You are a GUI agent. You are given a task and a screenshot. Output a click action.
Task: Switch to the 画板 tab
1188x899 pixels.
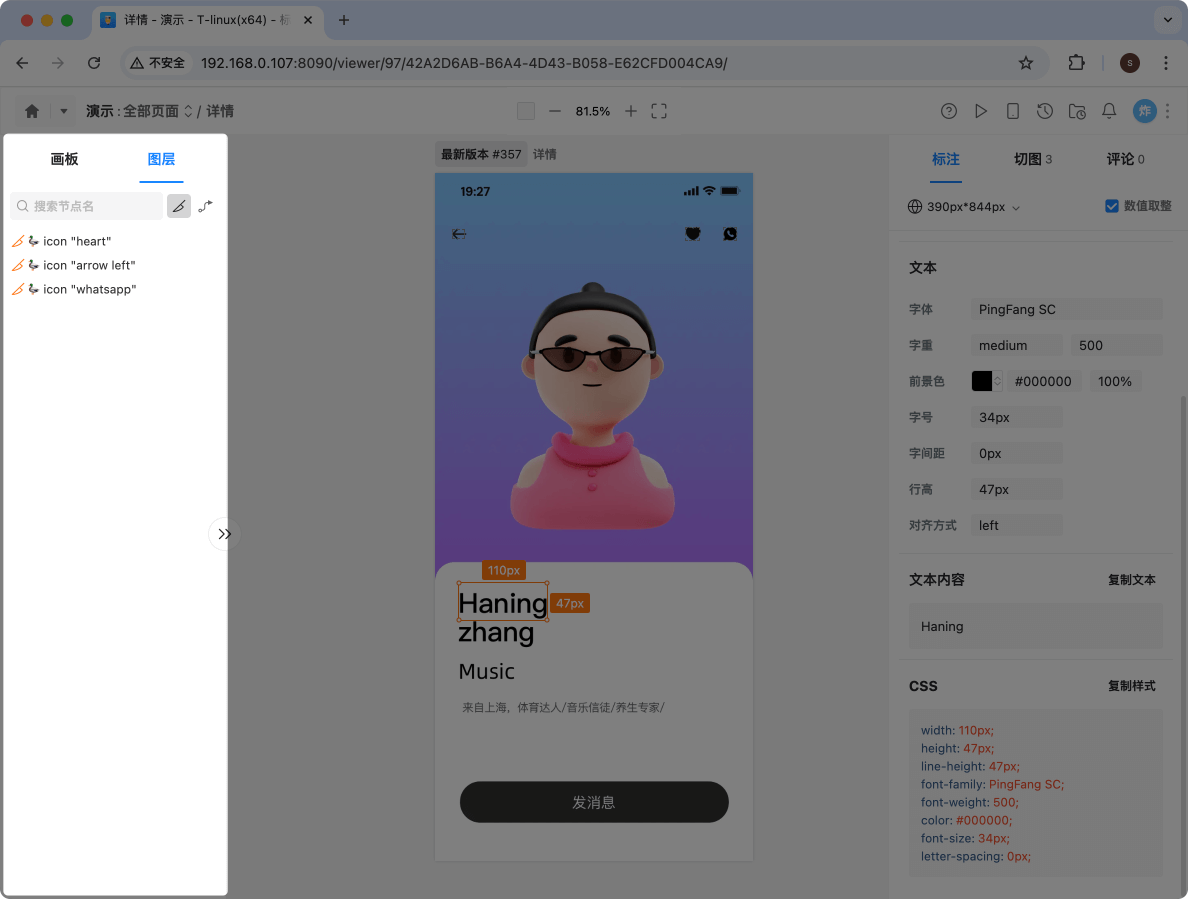click(x=64, y=159)
